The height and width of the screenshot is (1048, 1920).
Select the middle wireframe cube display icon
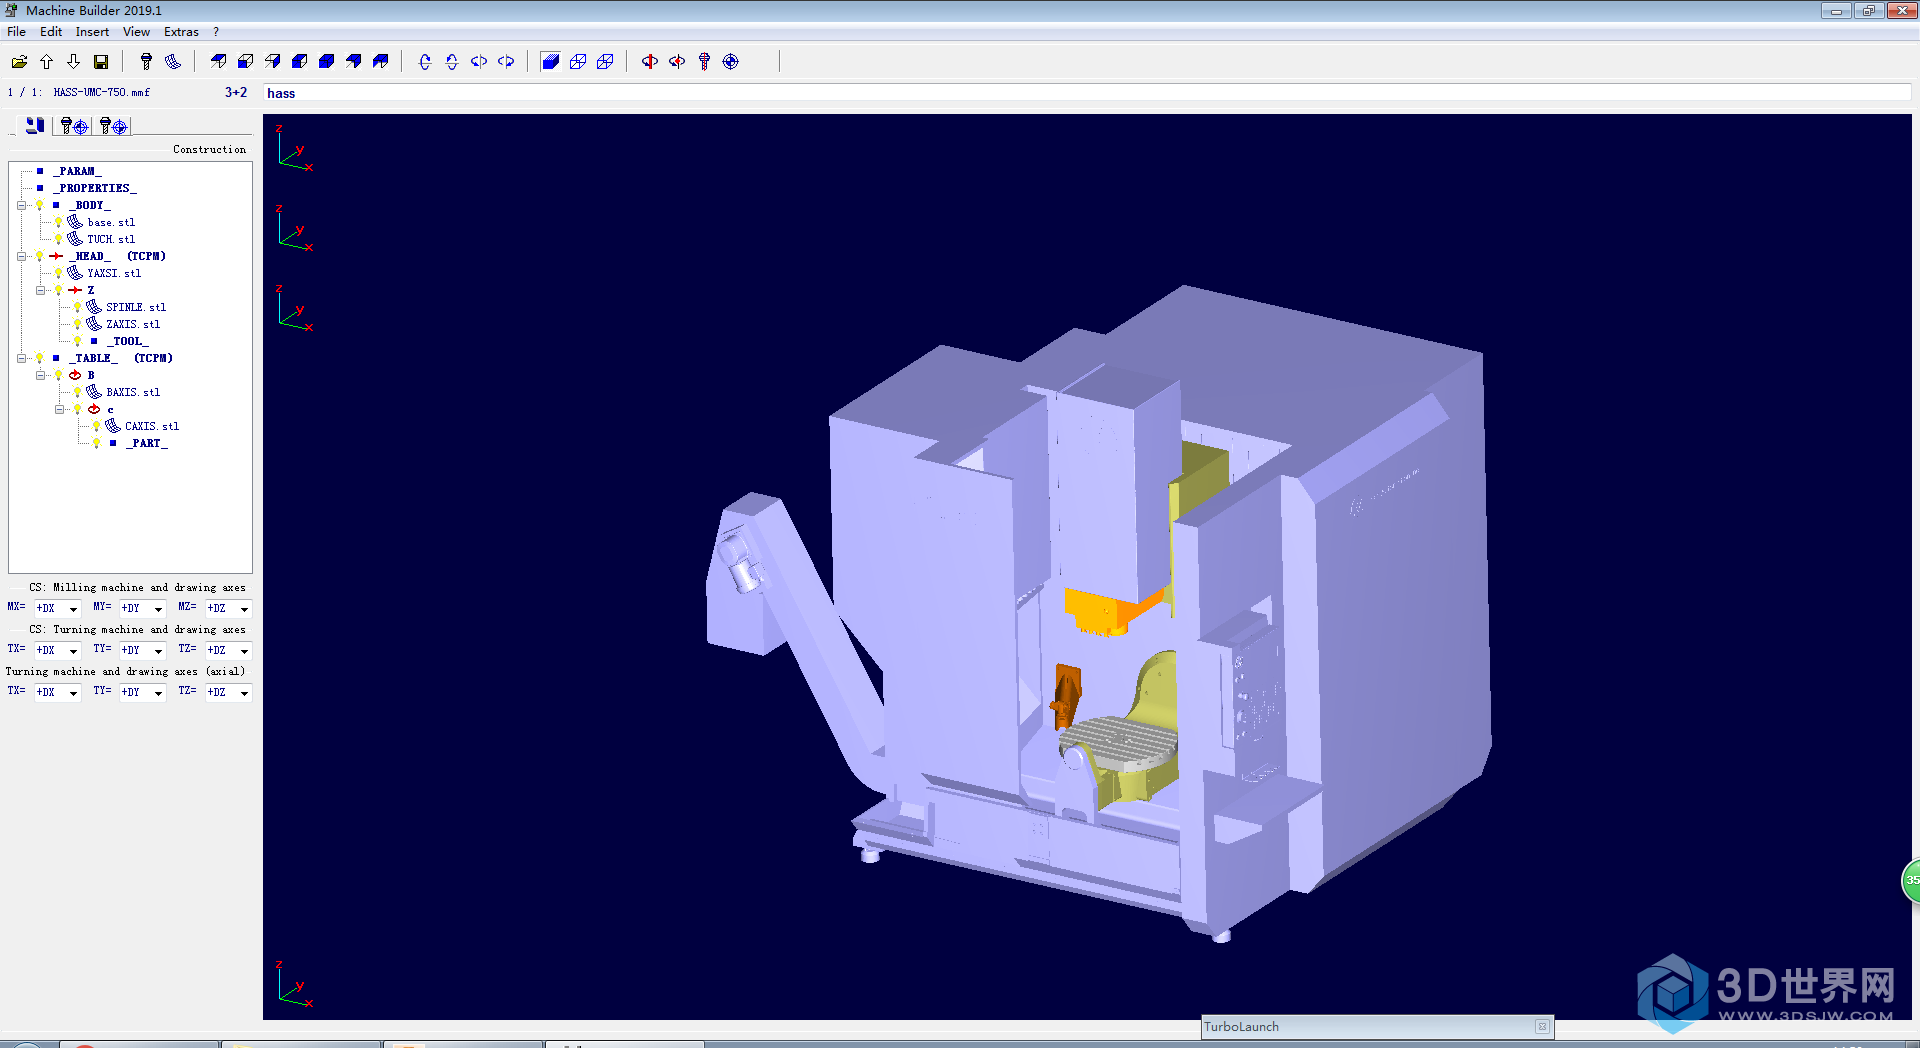pyautogui.click(x=578, y=62)
